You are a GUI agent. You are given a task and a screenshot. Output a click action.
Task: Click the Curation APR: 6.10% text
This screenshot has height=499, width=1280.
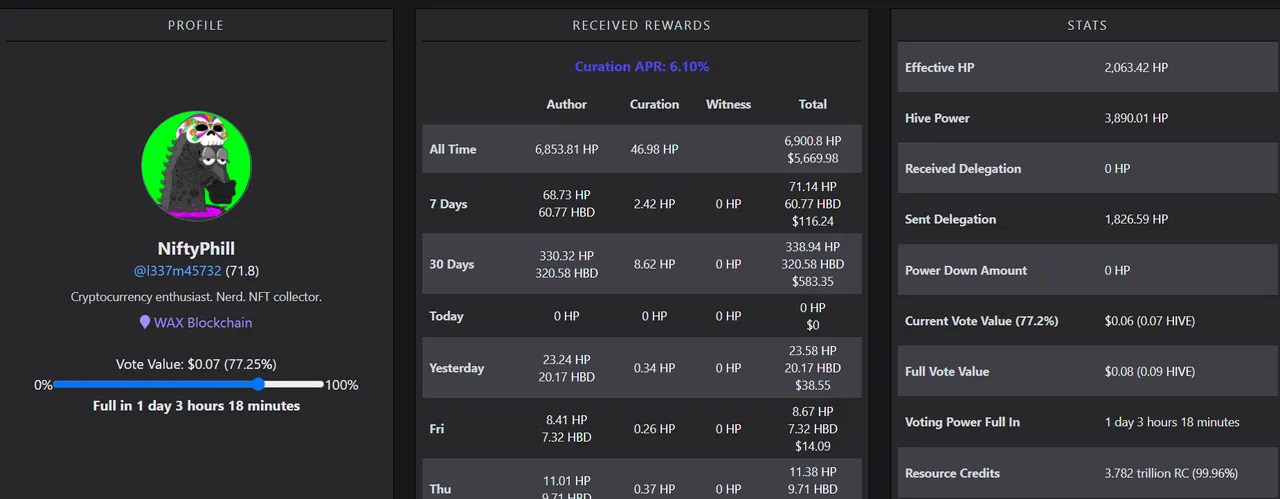point(642,67)
